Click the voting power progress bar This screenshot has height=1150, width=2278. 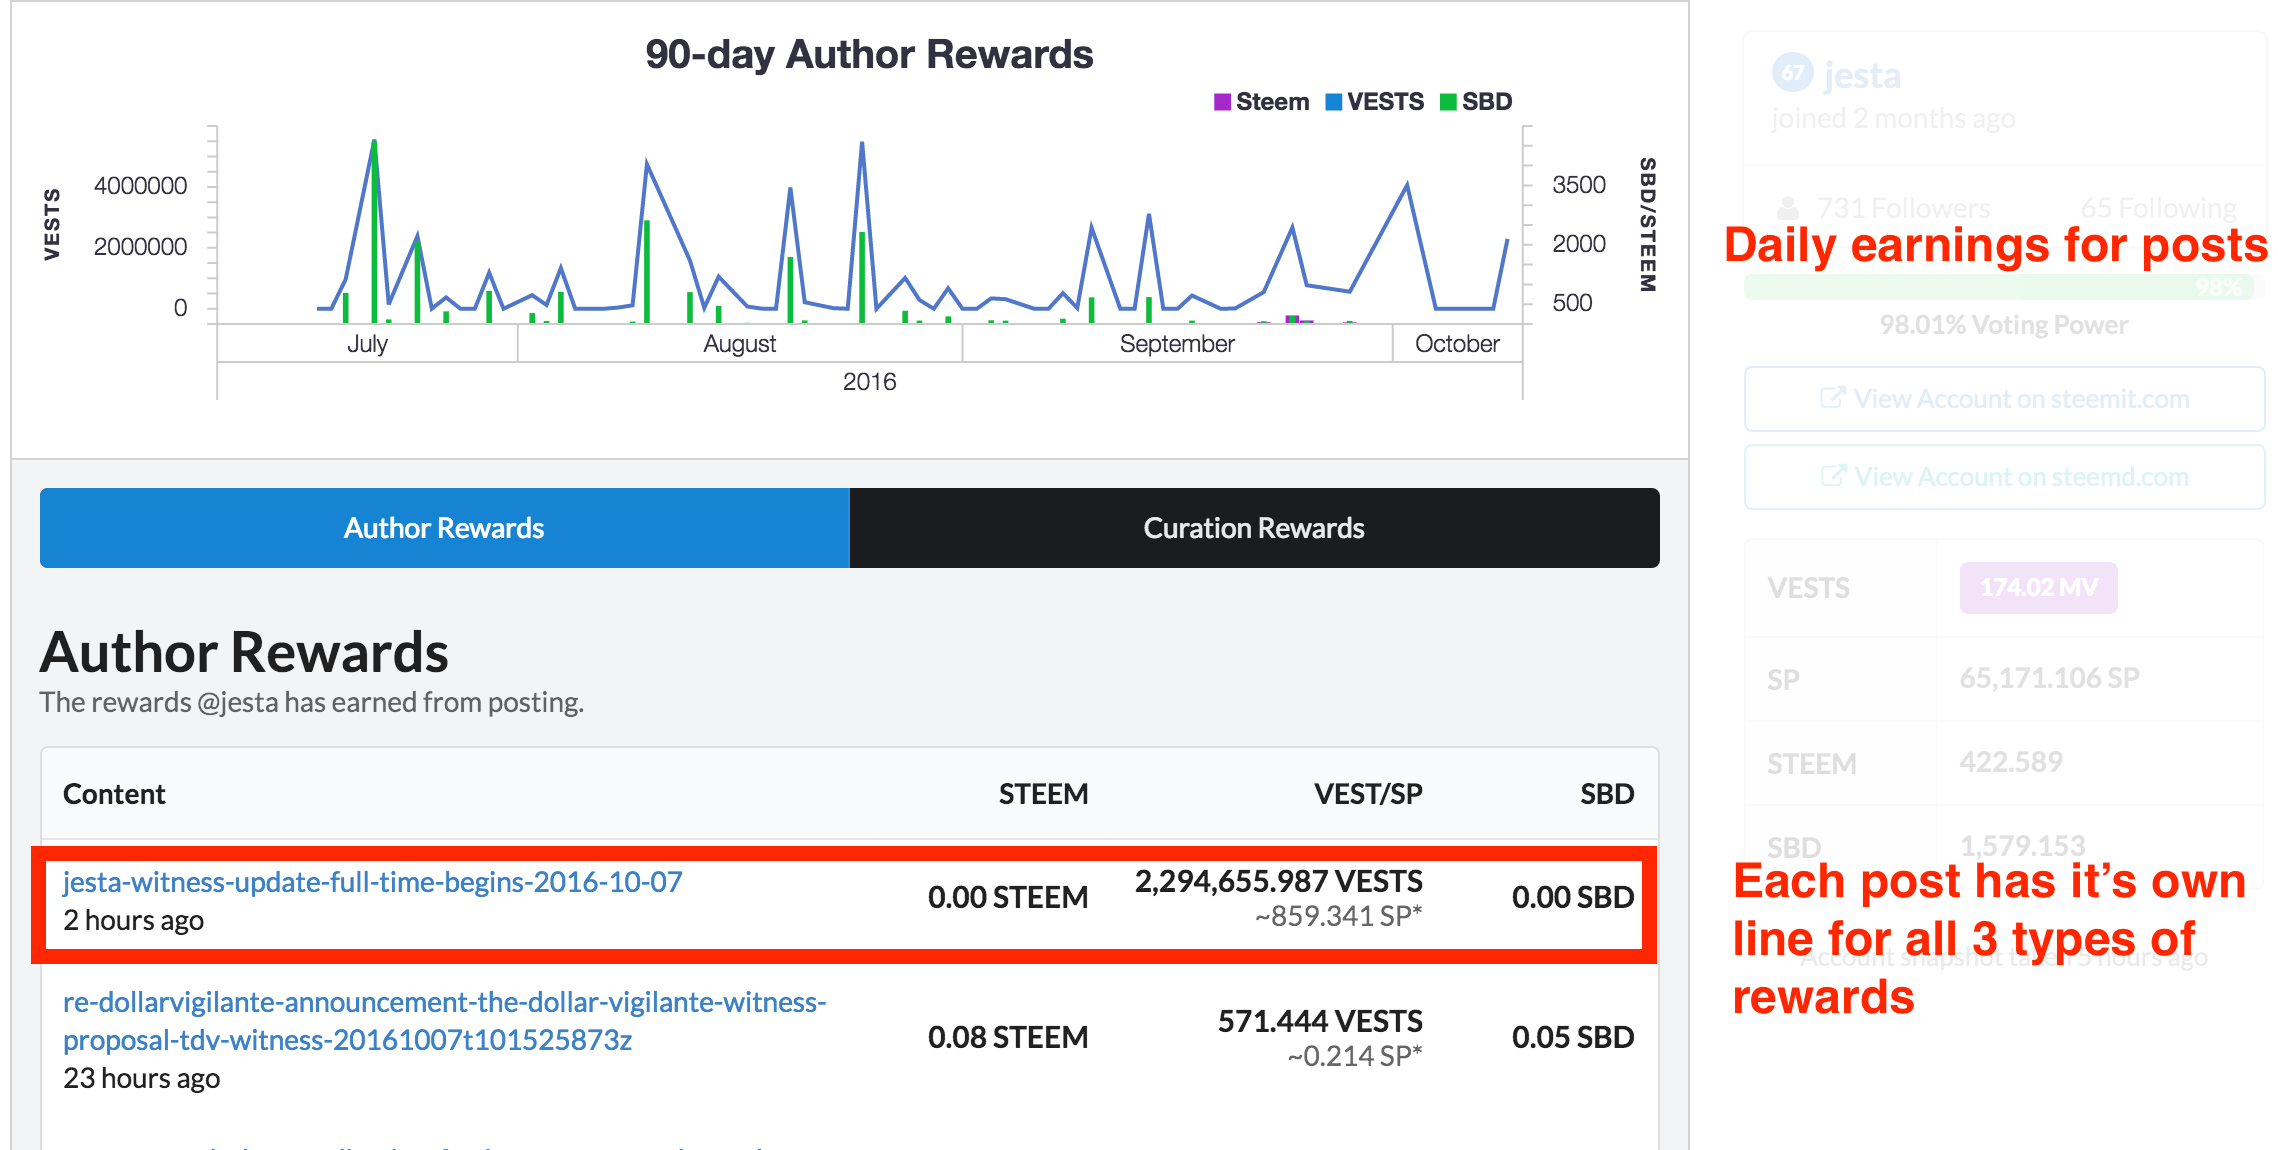[x=2004, y=288]
